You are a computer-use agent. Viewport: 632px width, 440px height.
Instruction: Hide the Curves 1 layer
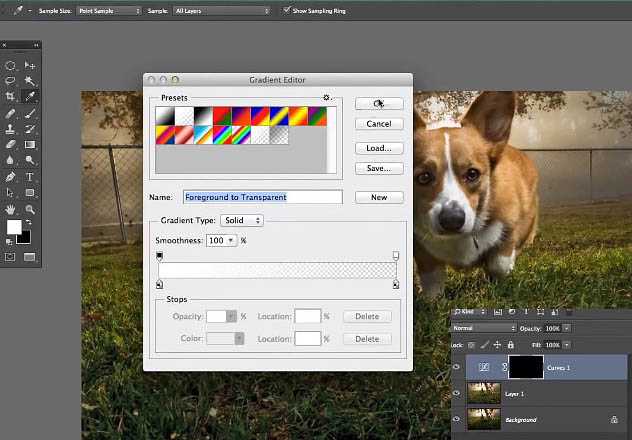(457, 367)
